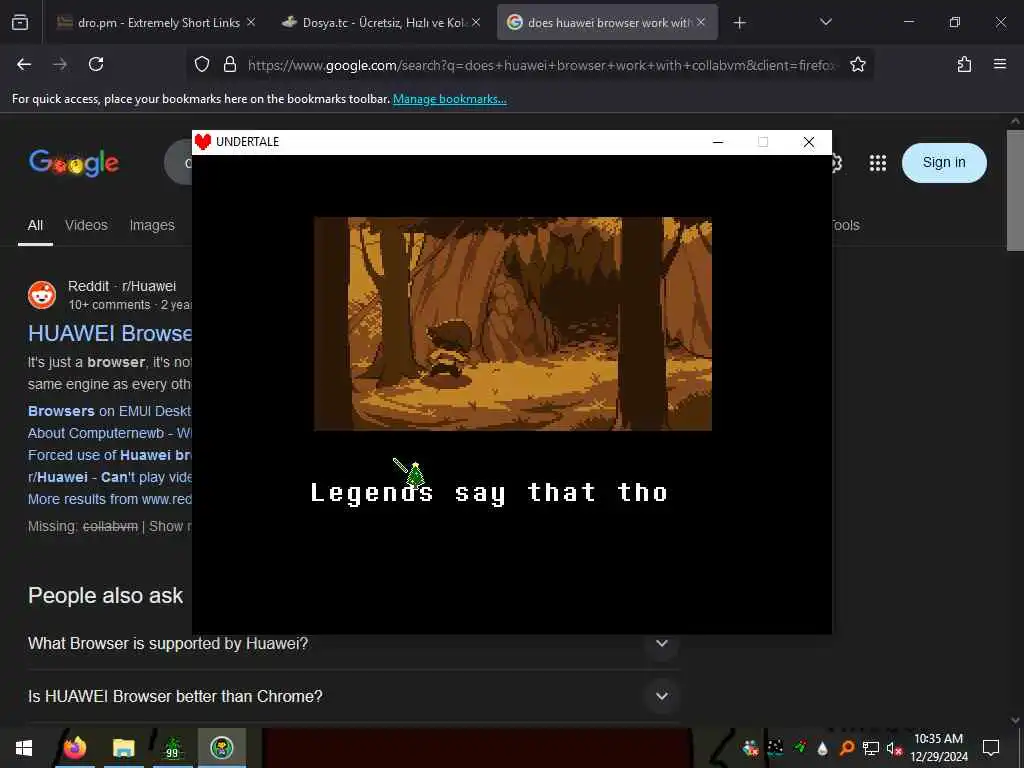
Task: Restore down the Firefox window
Action: click(x=954, y=22)
